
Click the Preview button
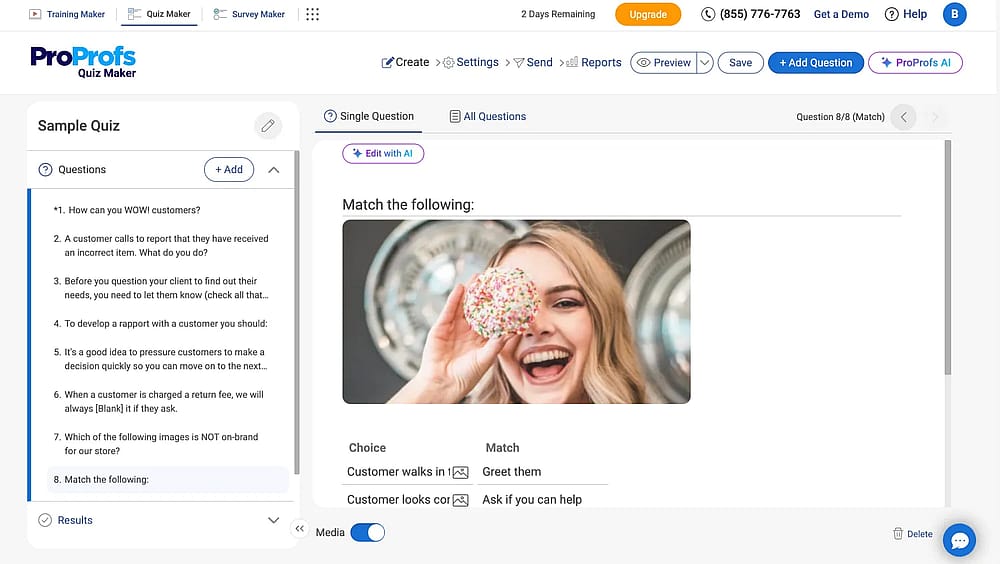click(x=664, y=63)
